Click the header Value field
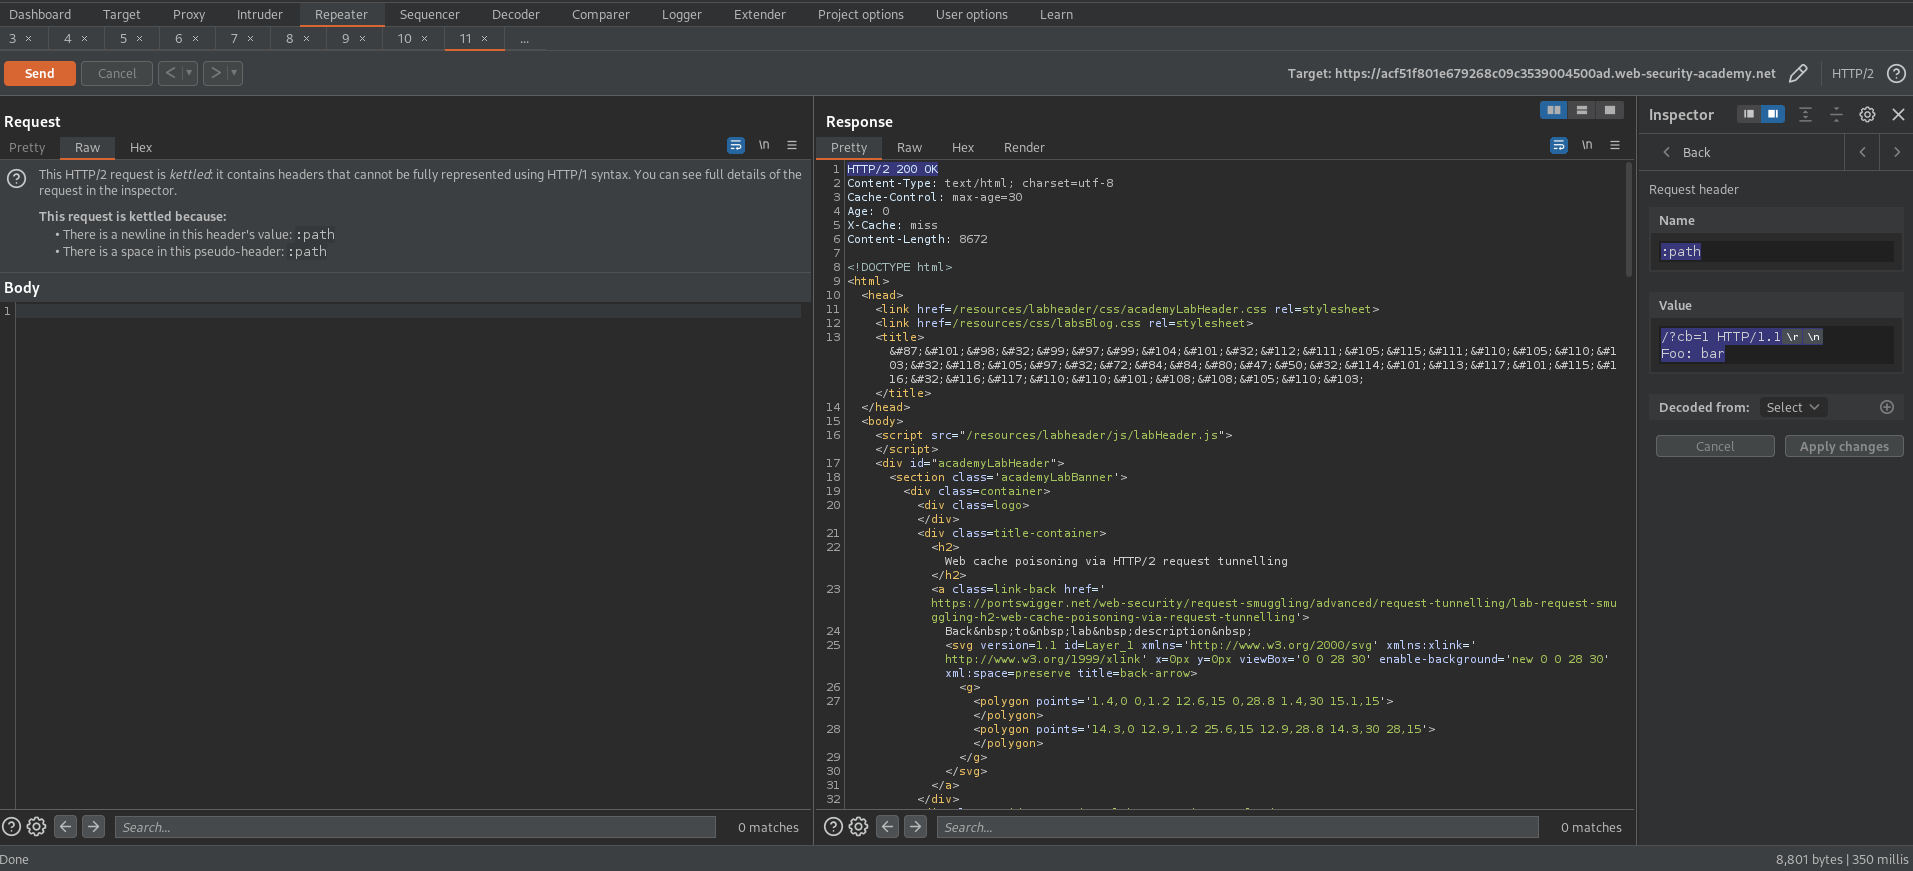The image size is (1913, 871). (x=1776, y=345)
